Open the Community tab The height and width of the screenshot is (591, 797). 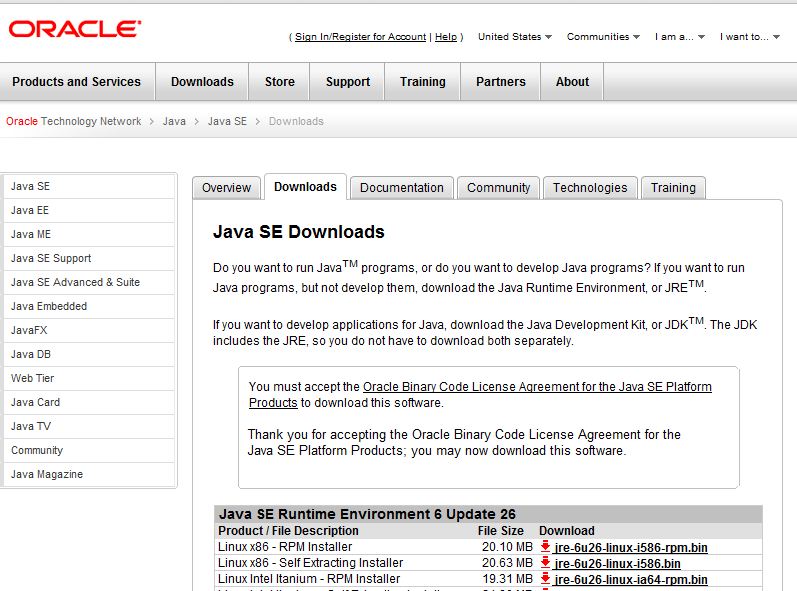coord(499,188)
